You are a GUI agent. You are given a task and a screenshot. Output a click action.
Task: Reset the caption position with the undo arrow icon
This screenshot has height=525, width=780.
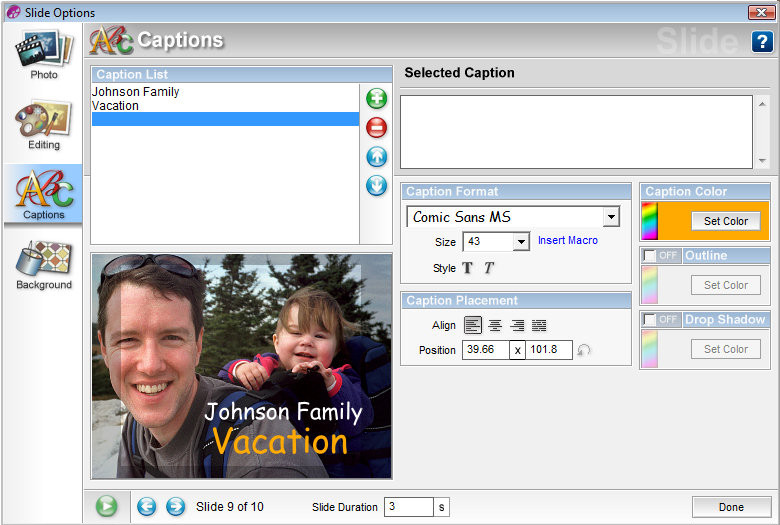pyautogui.click(x=584, y=350)
